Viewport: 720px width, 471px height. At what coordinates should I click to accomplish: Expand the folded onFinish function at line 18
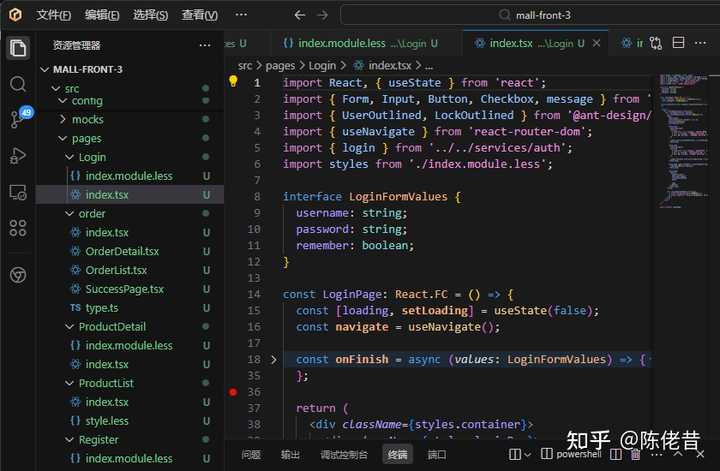(274, 359)
